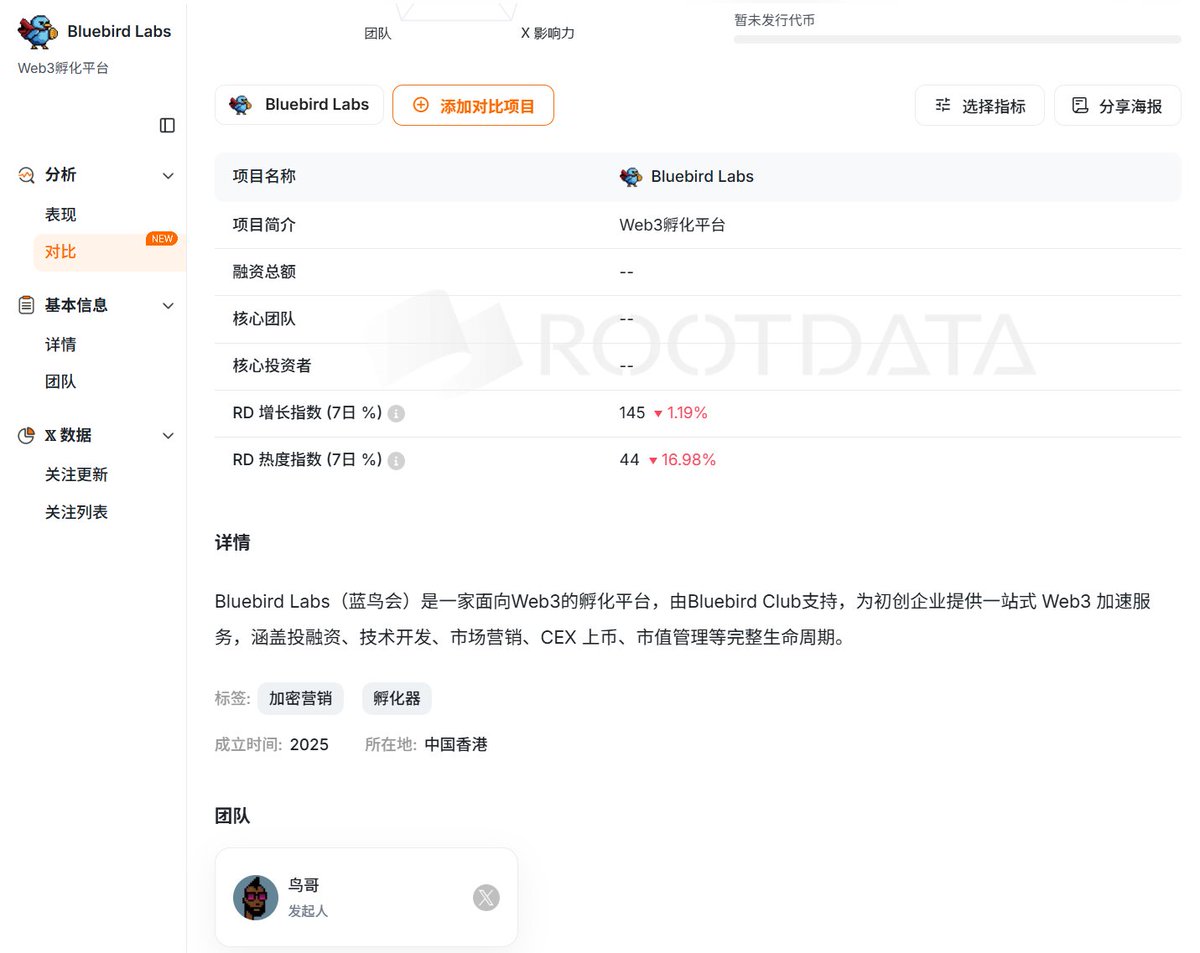
Task: Open the 详情 sidebar item
Action: pyautogui.click(x=61, y=345)
